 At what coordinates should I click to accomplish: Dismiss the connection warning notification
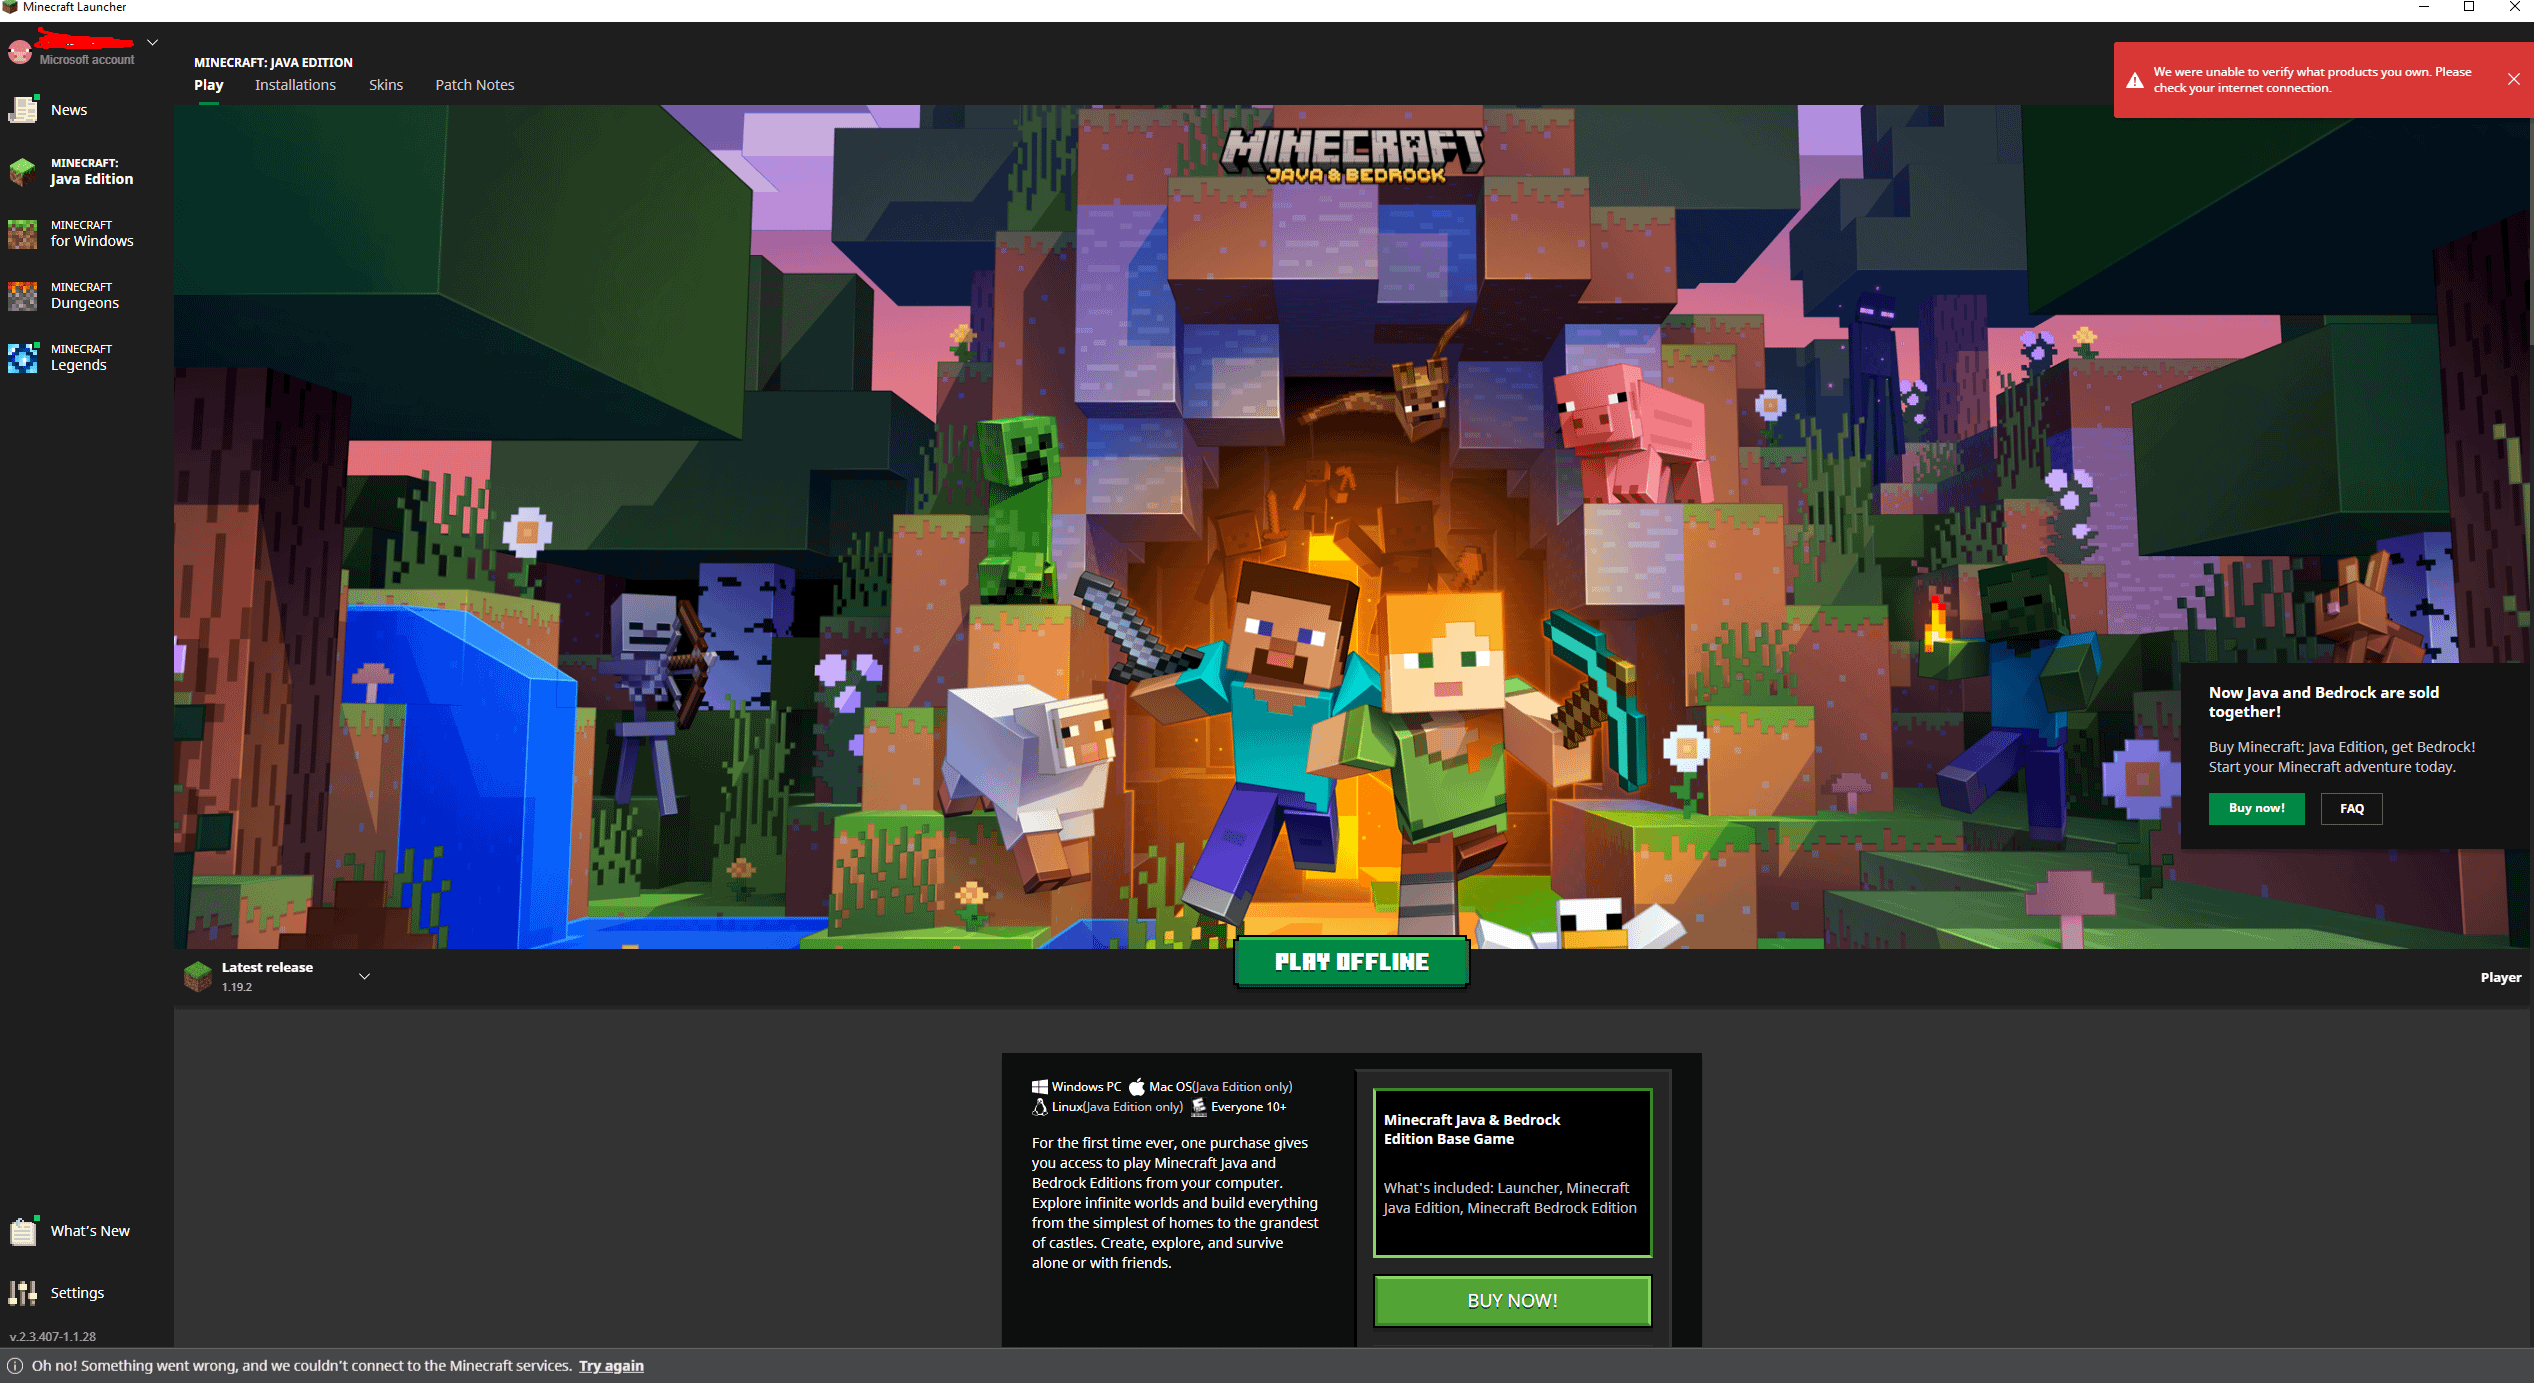[2514, 79]
